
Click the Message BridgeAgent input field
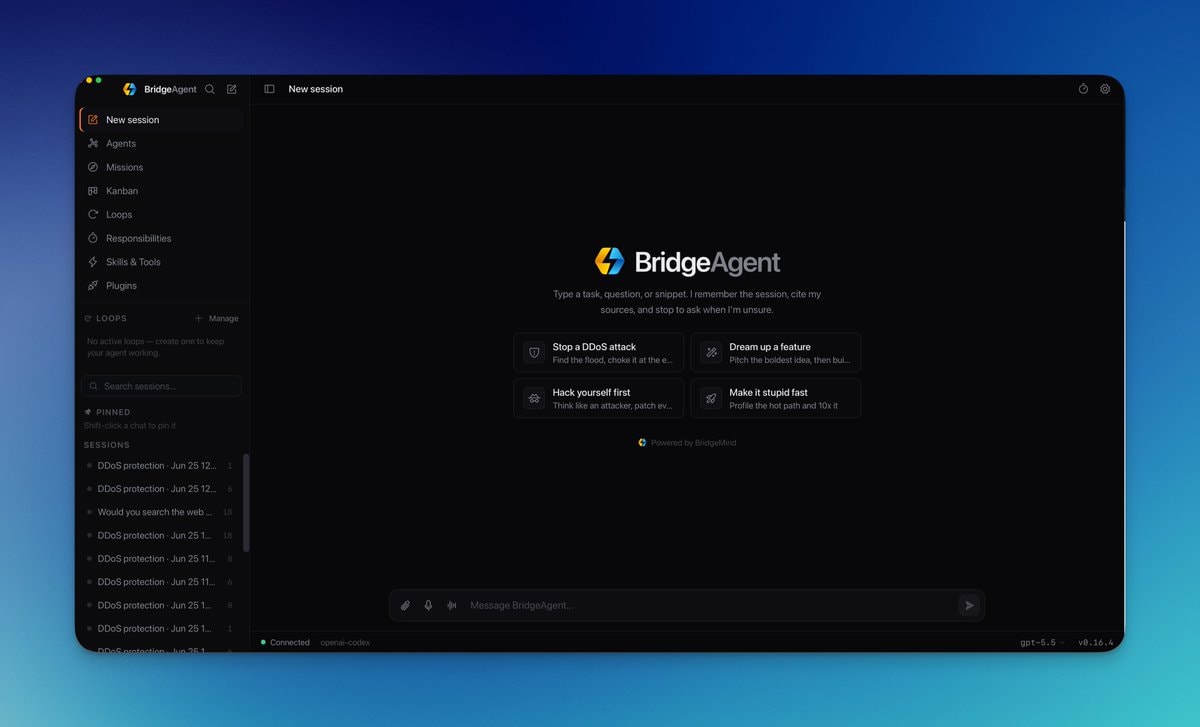coord(708,605)
